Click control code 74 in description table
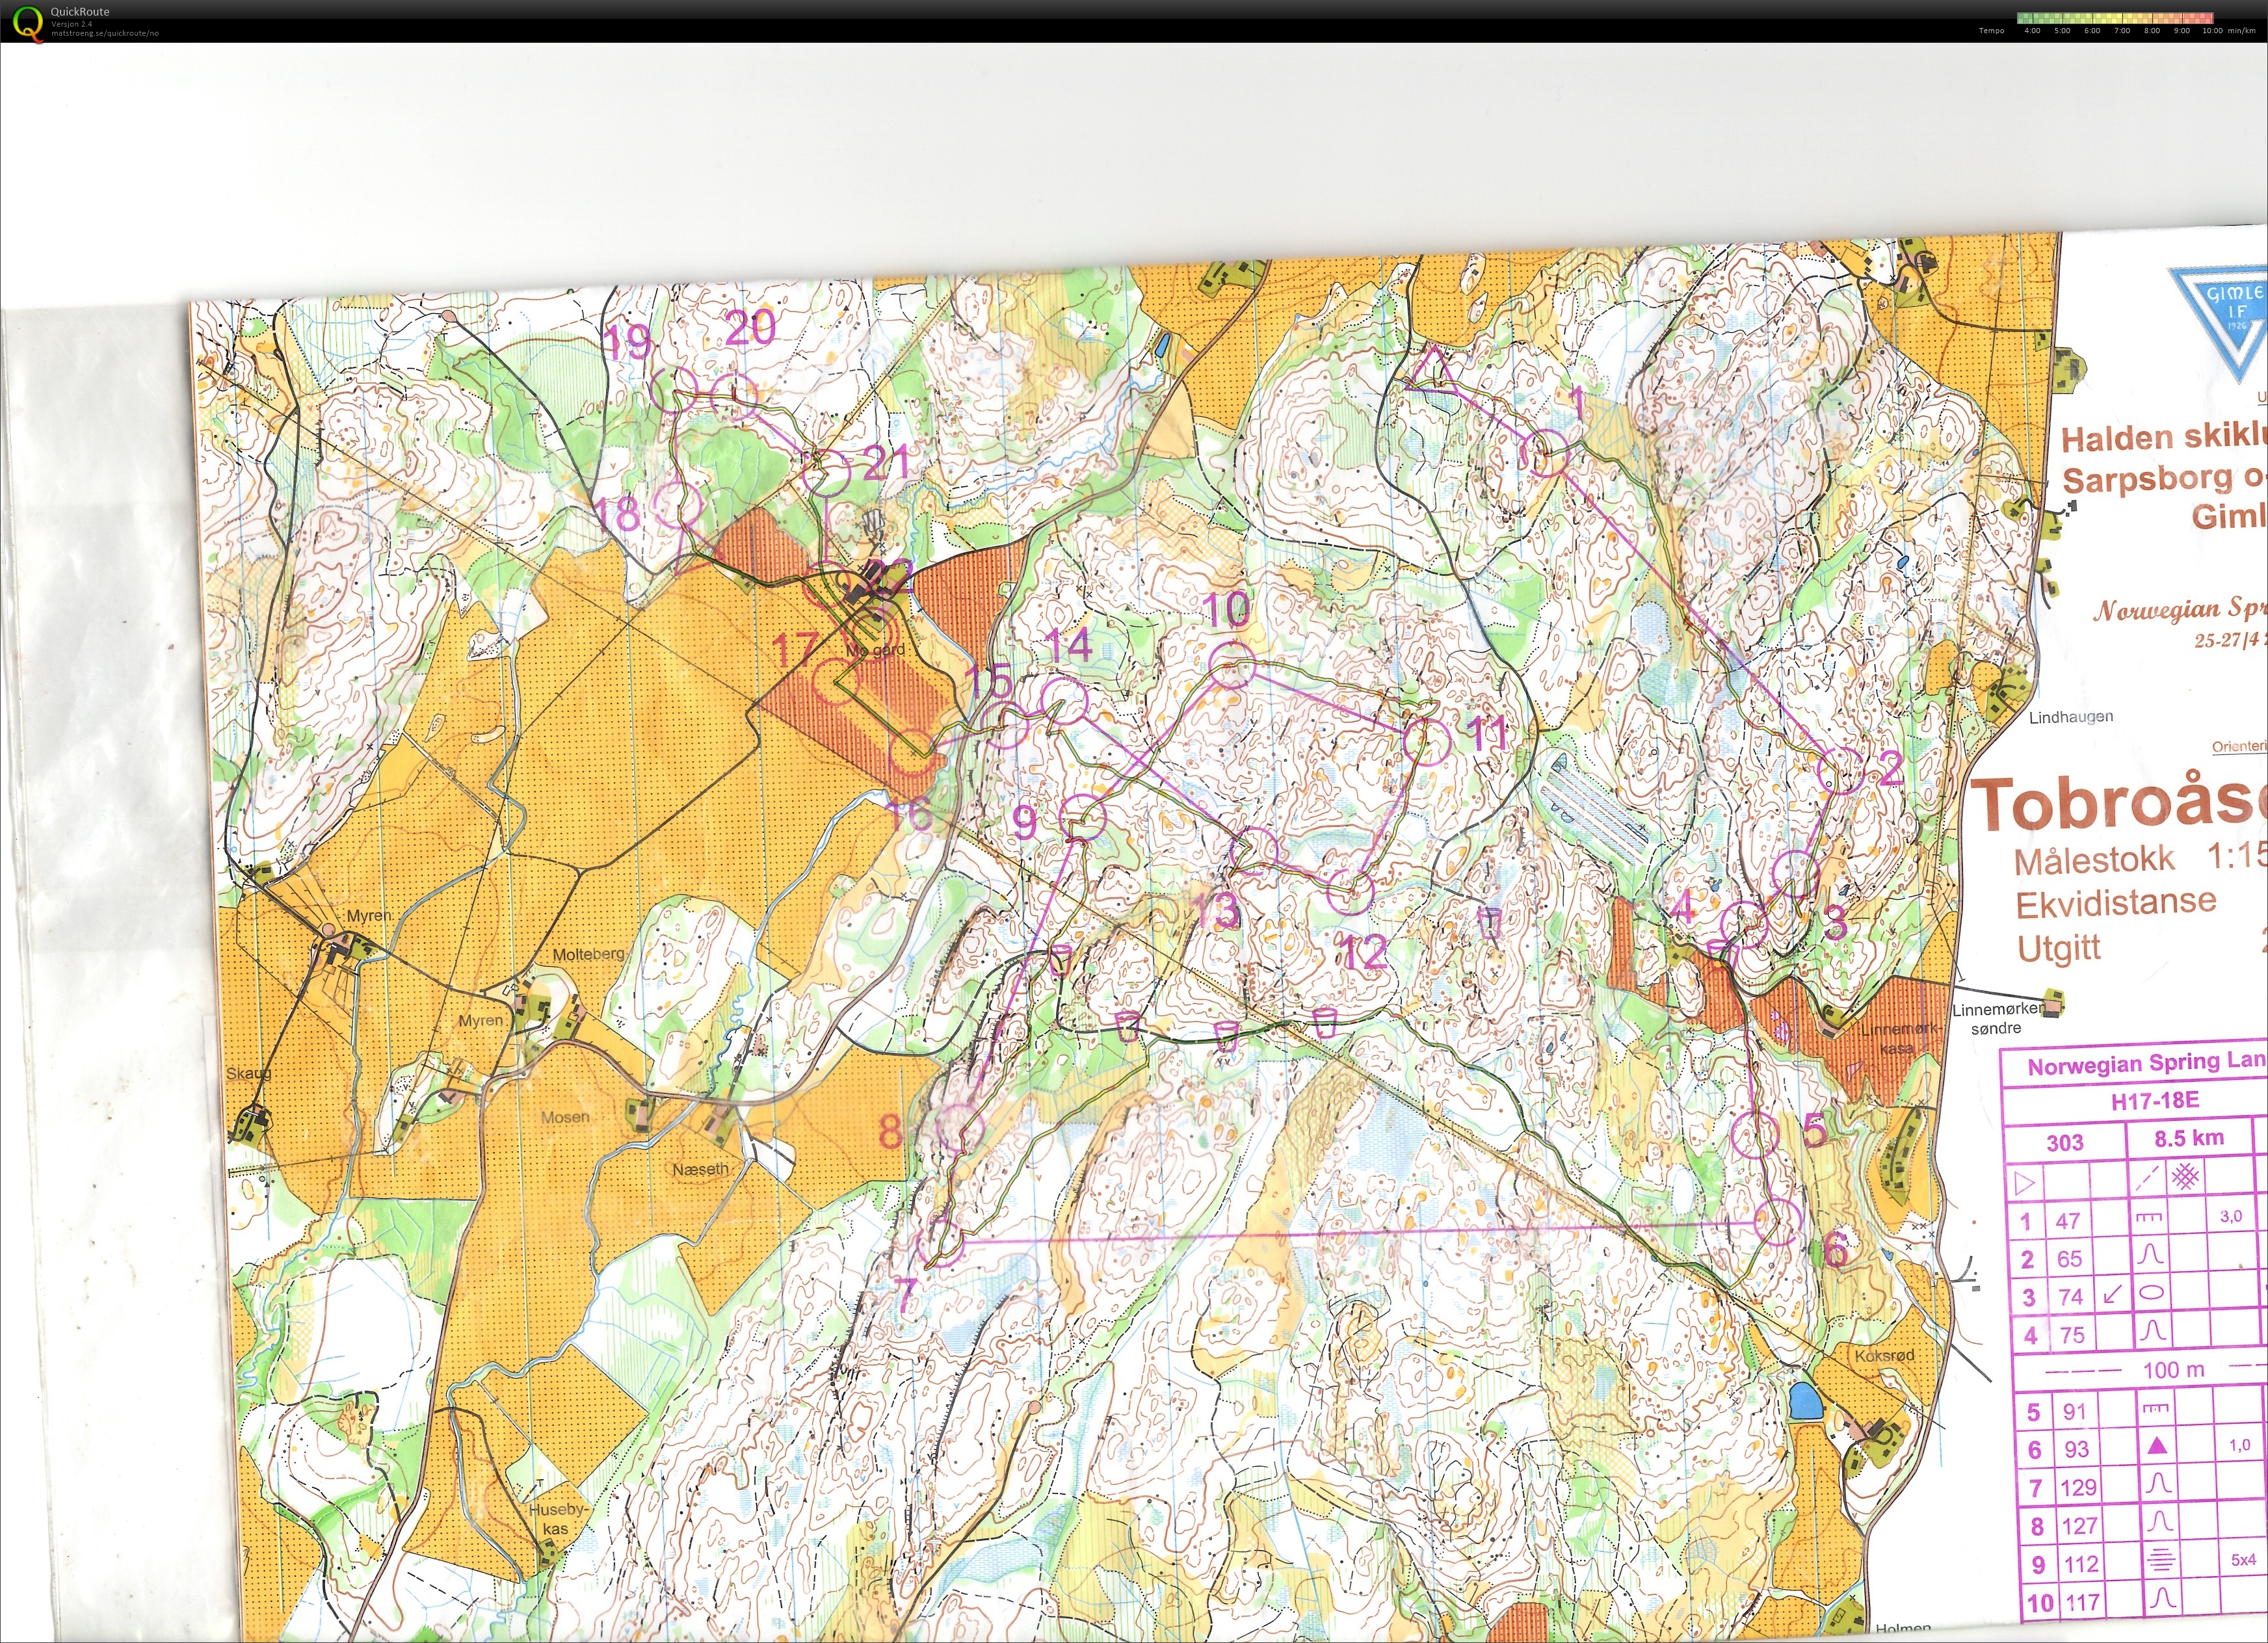Image resolution: width=2268 pixels, height=1643 pixels. pos(2071,1297)
